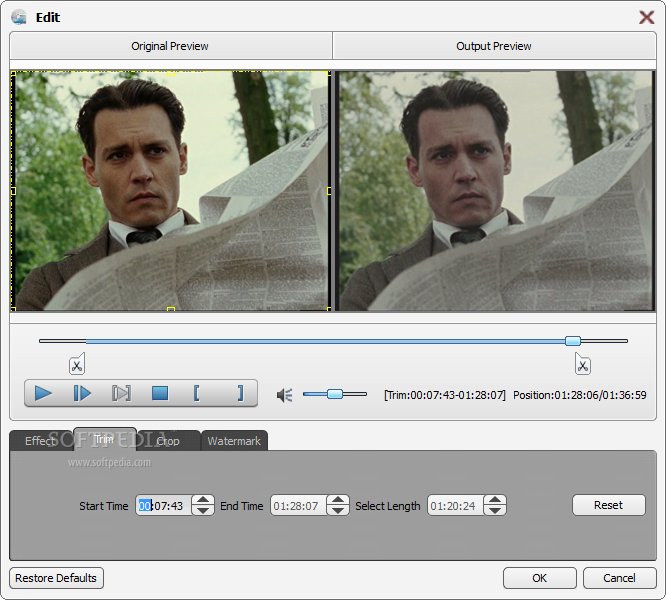Open the Crop tab
The height and width of the screenshot is (600, 666).
click(x=168, y=441)
